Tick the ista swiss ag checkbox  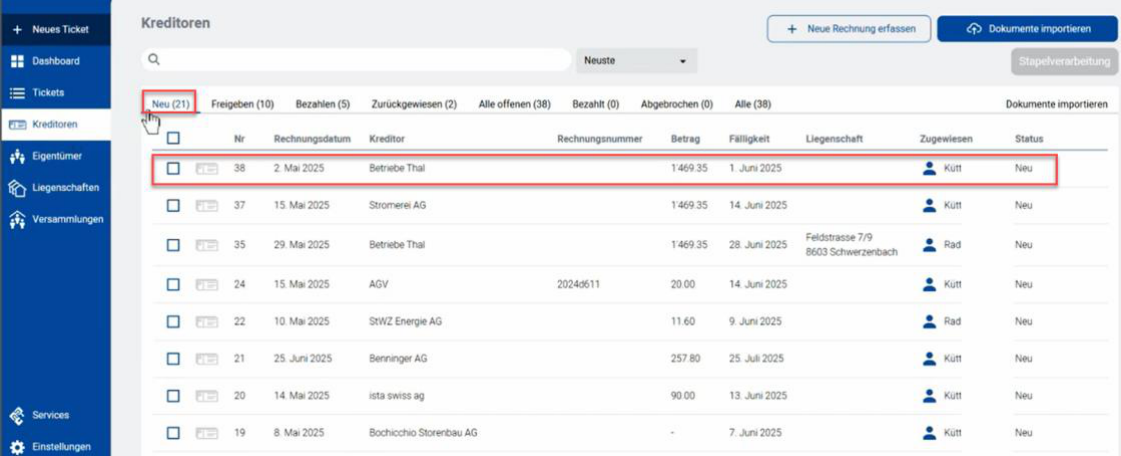tap(173, 395)
